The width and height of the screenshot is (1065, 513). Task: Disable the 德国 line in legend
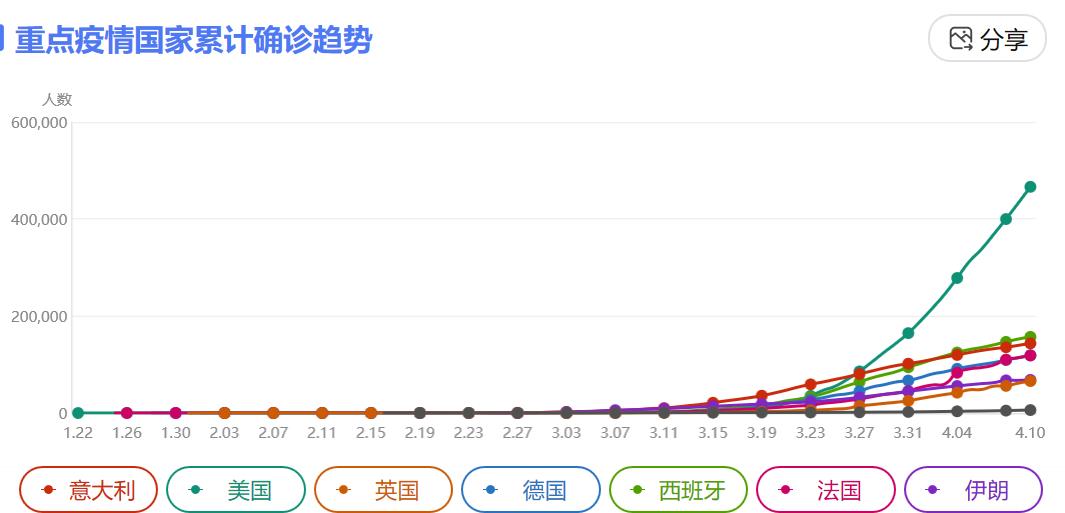coord(530,490)
